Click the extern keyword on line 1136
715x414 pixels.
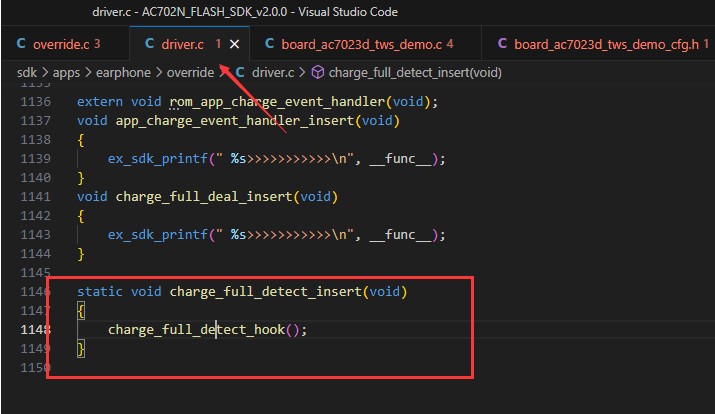[100, 102]
